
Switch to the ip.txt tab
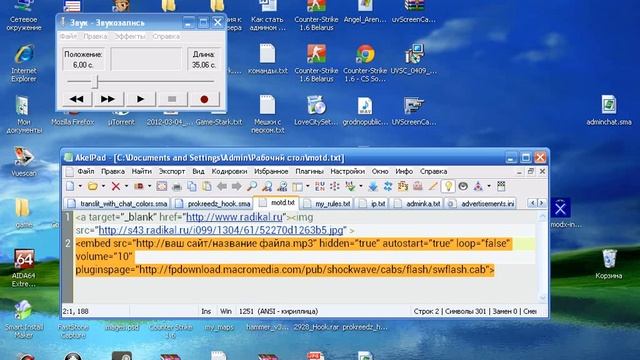[372, 203]
